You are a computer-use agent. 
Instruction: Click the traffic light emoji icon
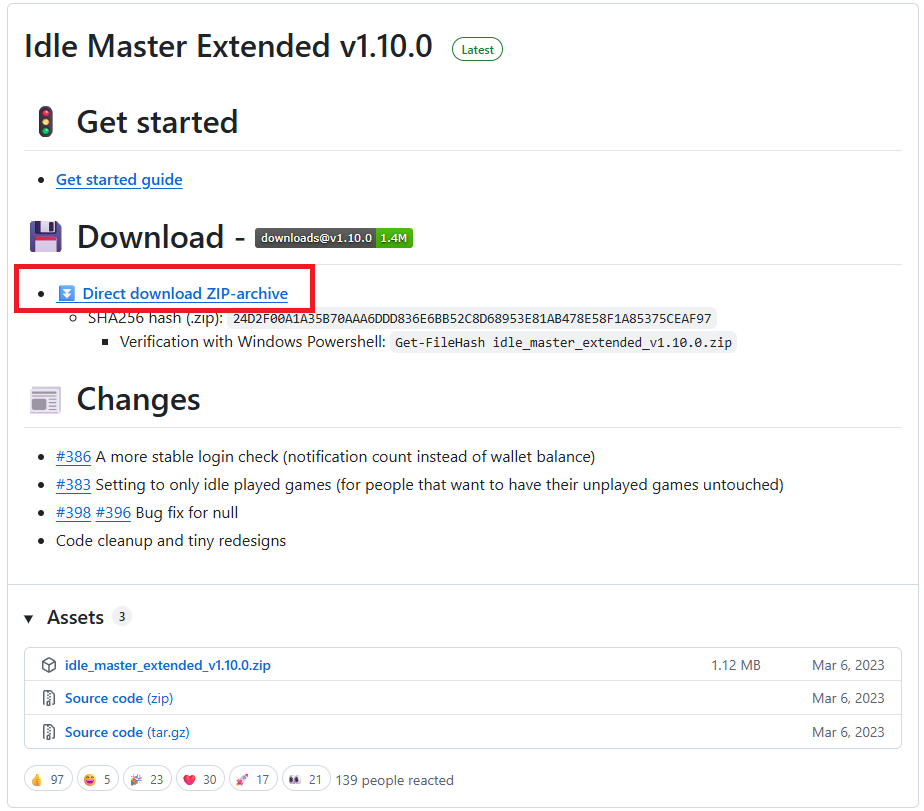[x=45, y=121]
